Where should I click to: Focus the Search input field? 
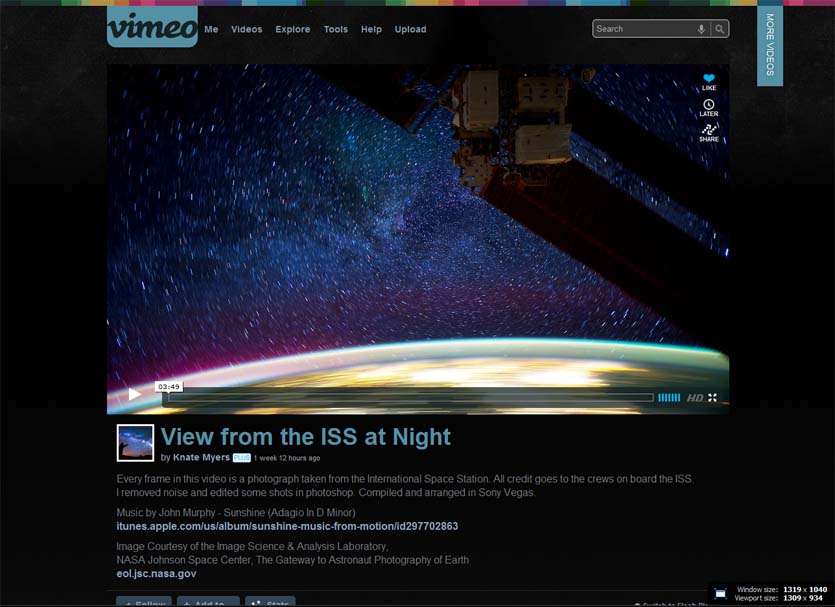pos(644,29)
